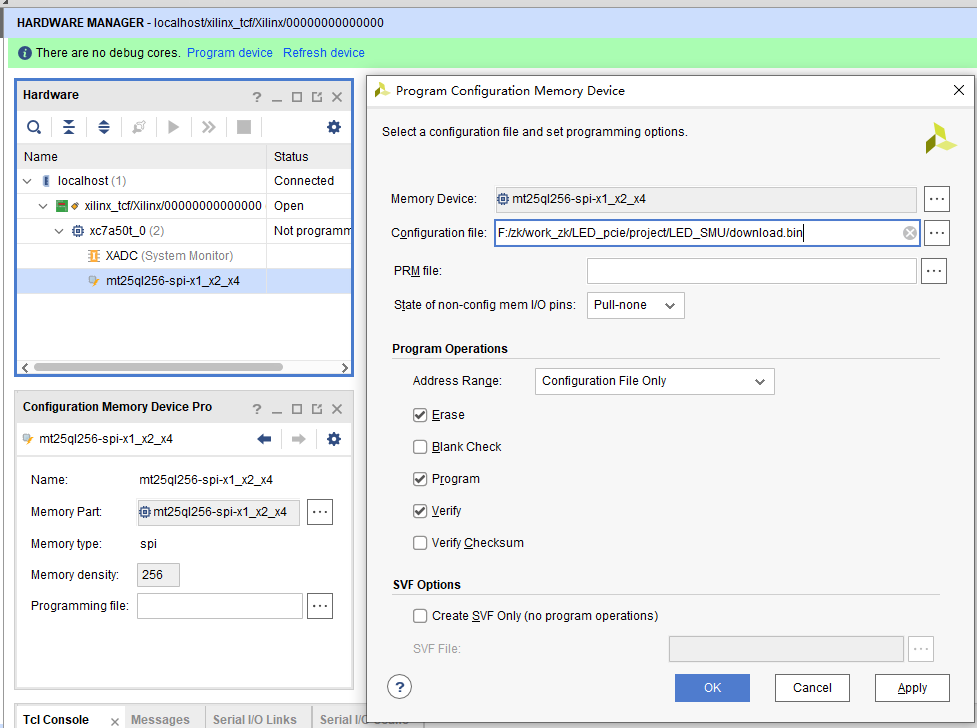Open properties panel settings gear
Screen dimensions: 977x728
(x=334, y=439)
